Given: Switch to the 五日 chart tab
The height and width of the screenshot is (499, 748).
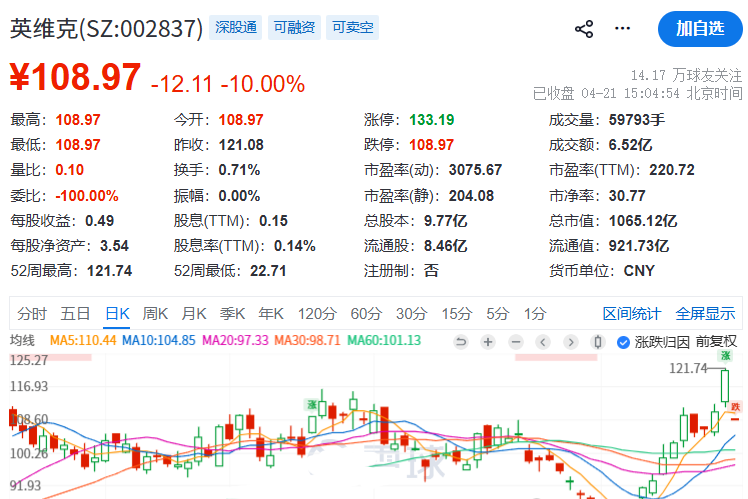Looking at the screenshot, I should [x=75, y=314].
